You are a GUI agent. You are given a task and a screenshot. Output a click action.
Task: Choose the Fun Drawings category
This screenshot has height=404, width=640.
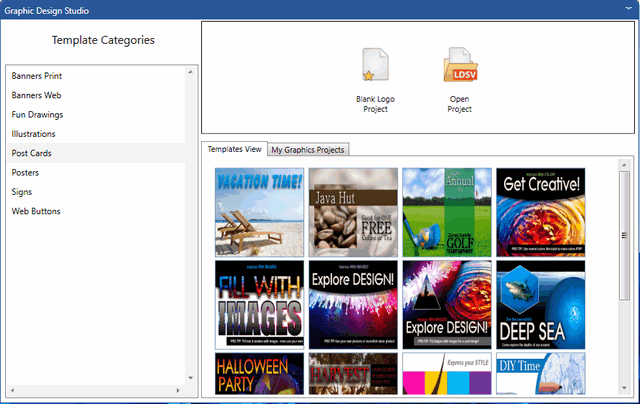click(x=37, y=115)
